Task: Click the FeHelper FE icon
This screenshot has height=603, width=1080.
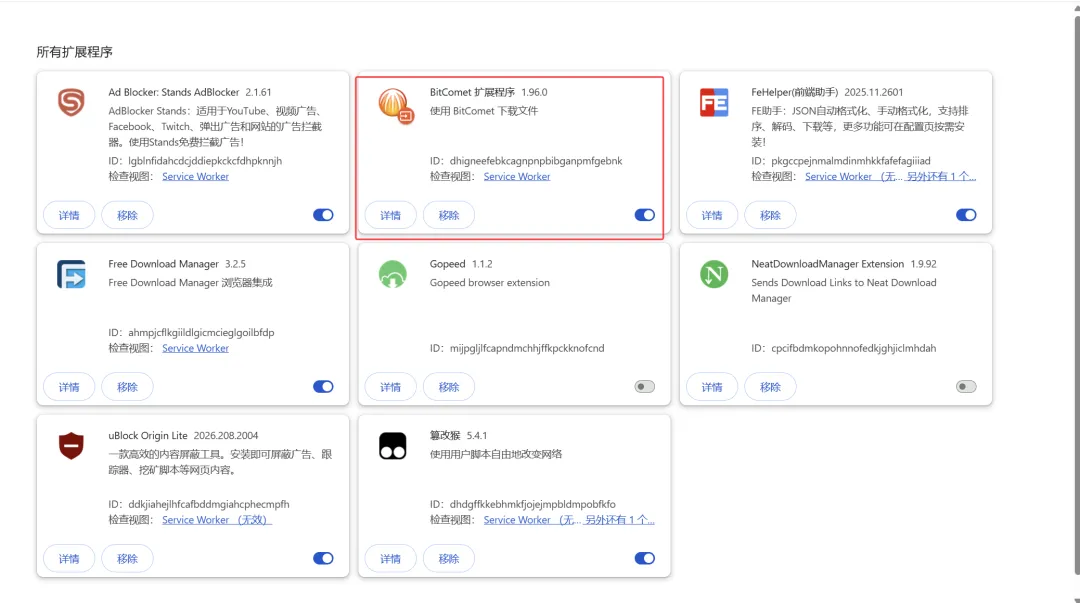Action: pos(714,103)
